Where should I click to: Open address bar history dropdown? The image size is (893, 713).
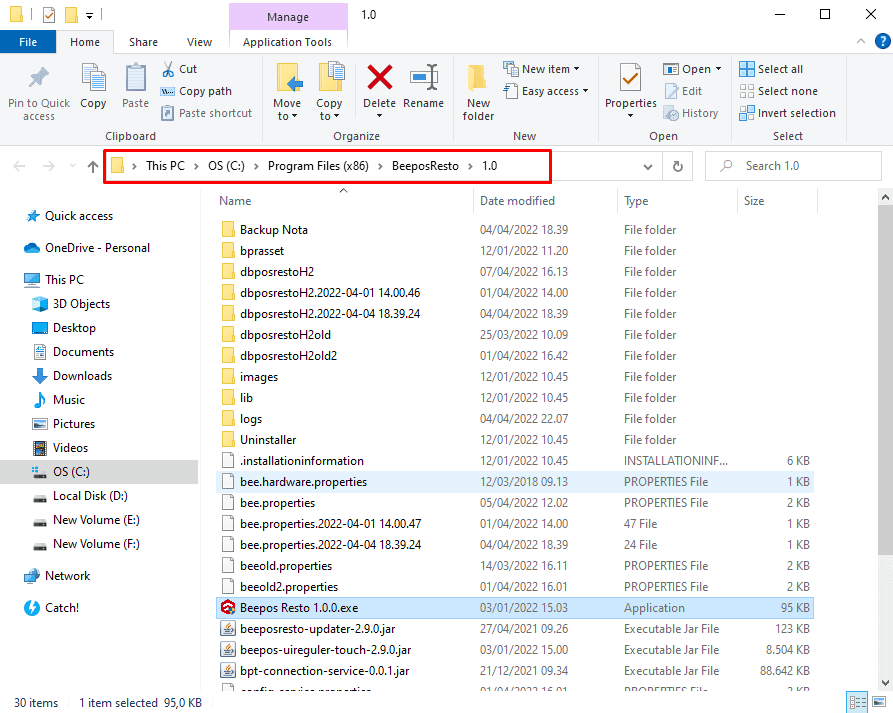[x=648, y=166]
